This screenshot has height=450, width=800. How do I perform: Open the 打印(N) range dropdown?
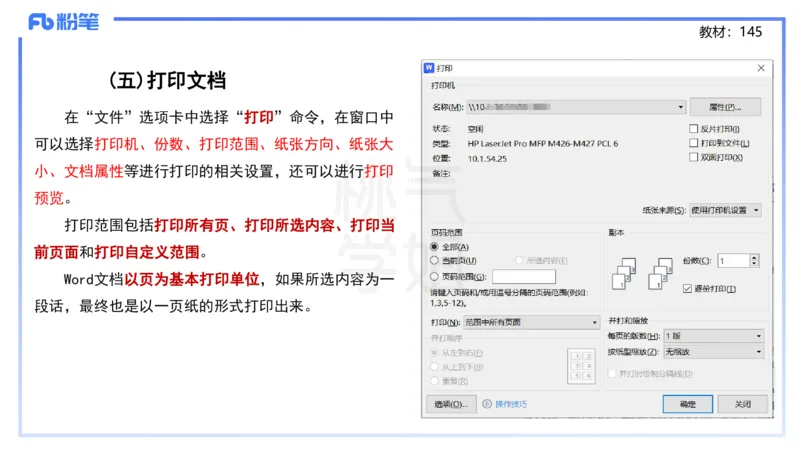point(531,322)
